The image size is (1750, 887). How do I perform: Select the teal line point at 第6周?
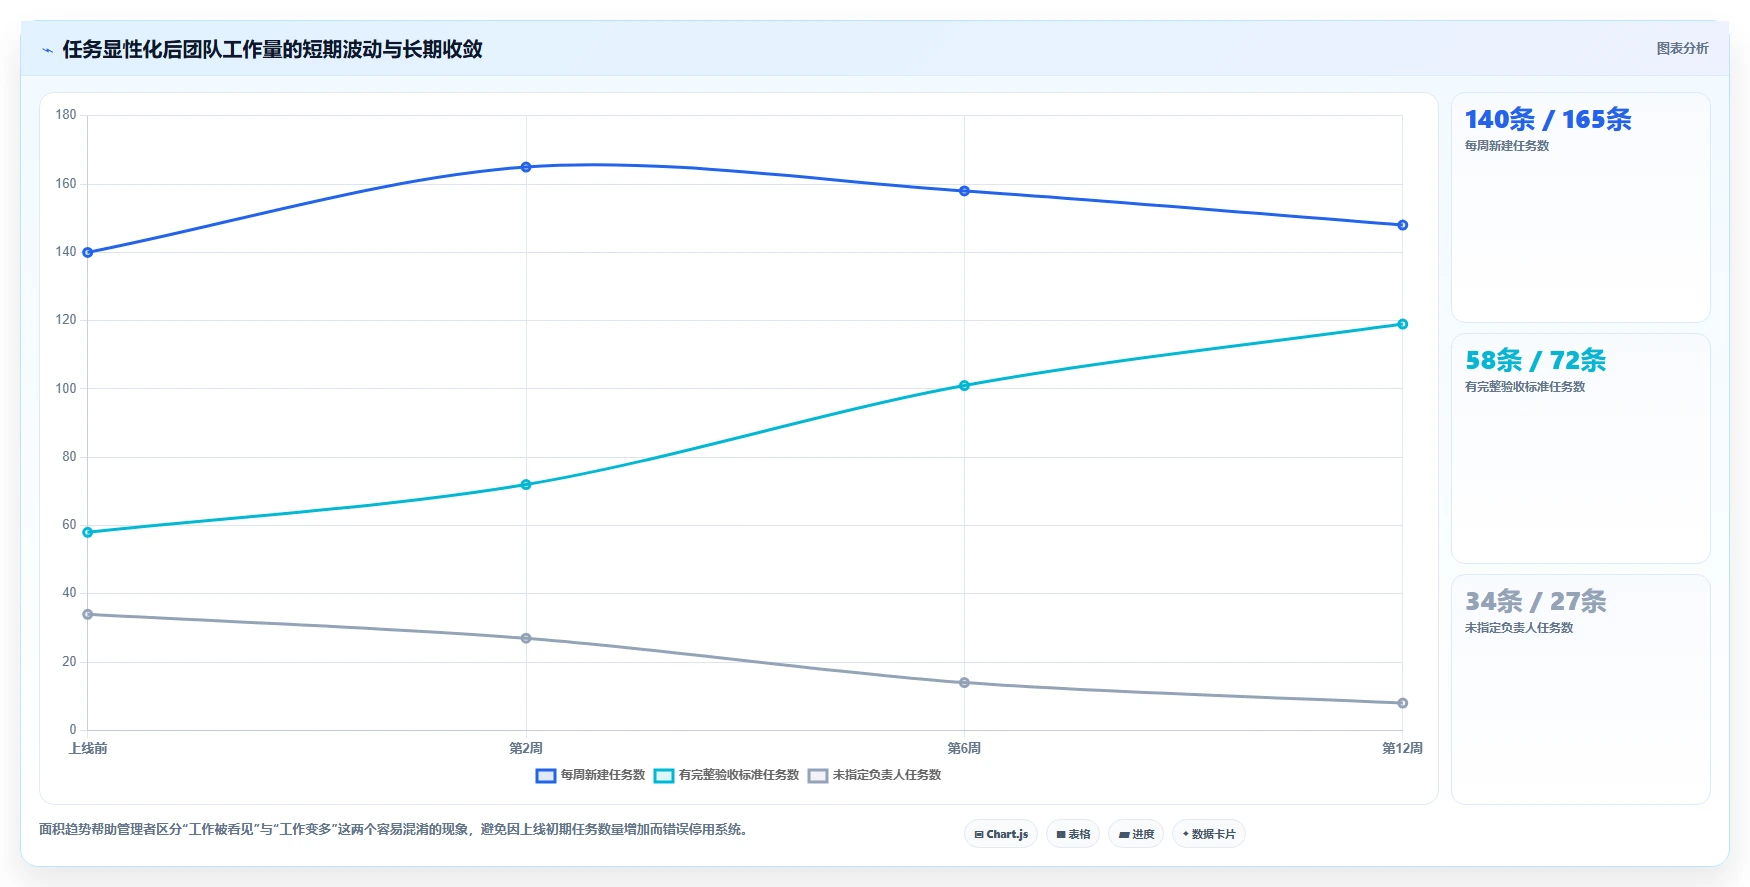(x=964, y=386)
